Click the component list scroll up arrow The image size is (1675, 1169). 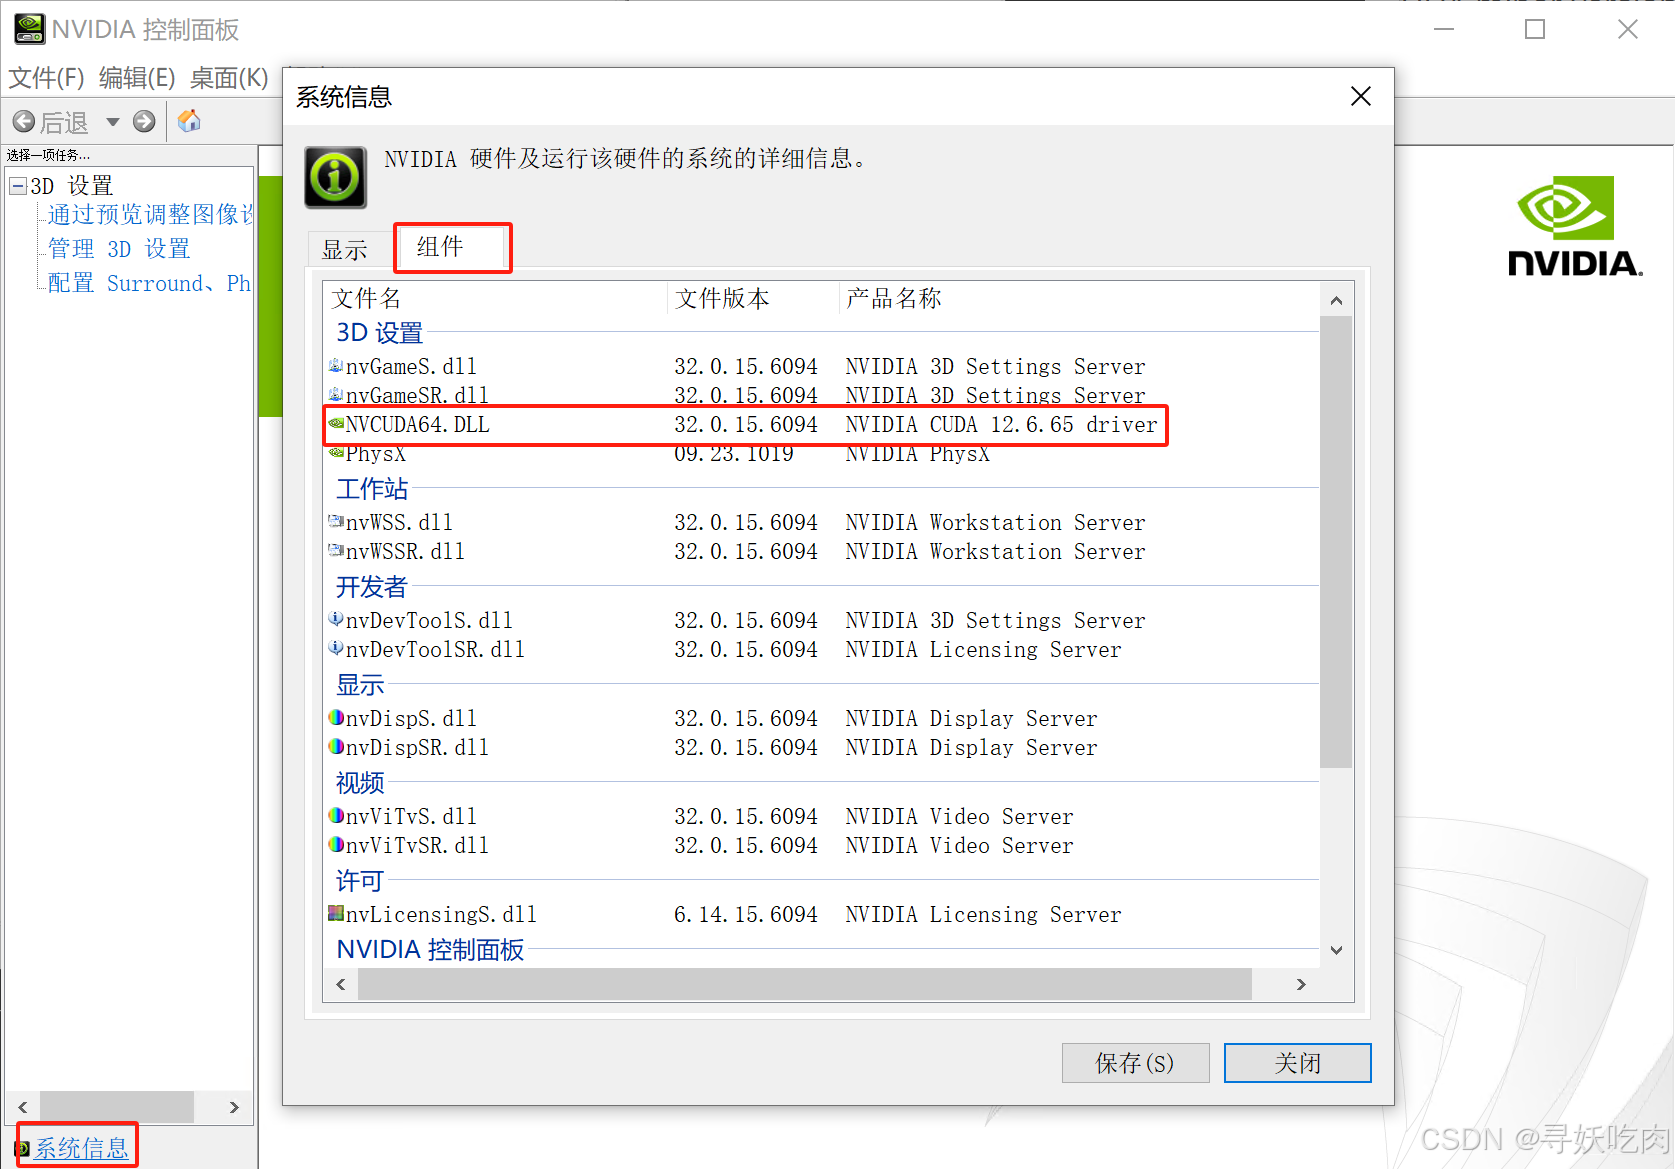pyautogui.click(x=1336, y=300)
